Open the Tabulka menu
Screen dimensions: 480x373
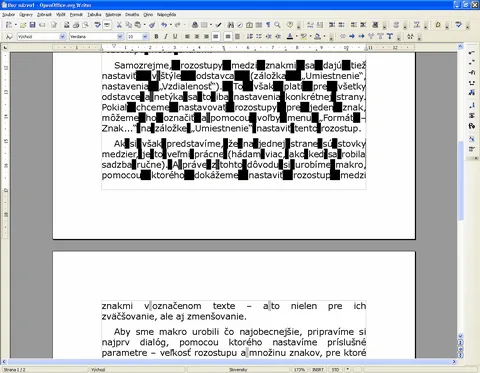94,15
